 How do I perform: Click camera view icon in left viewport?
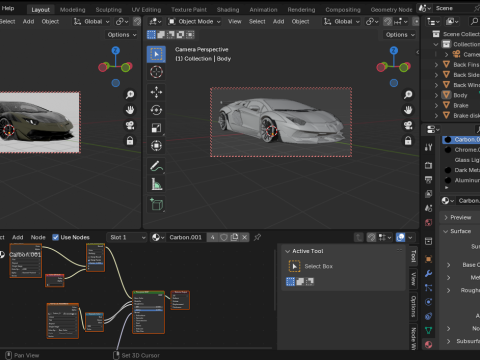130,125
